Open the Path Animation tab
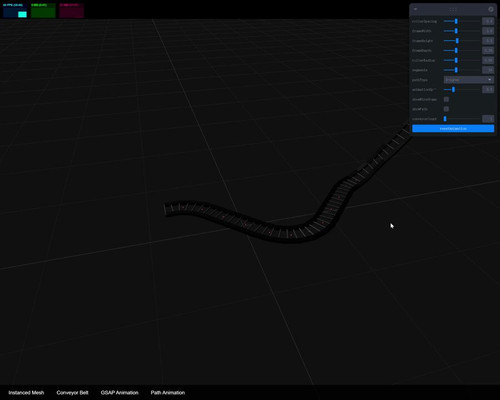This screenshot has width=500, height=400. (x=168, y=393)
